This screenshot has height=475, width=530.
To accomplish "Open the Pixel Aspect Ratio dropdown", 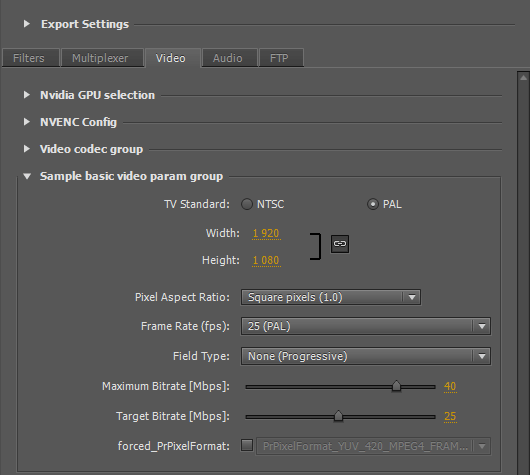I will click(x=331, y=297).
